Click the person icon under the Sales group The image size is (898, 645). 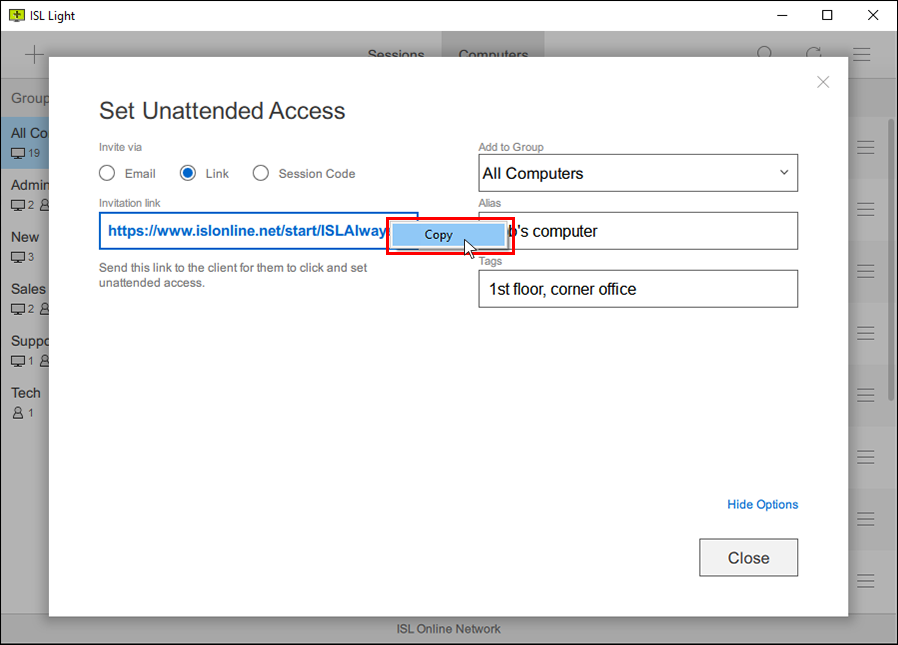(42, 309)
